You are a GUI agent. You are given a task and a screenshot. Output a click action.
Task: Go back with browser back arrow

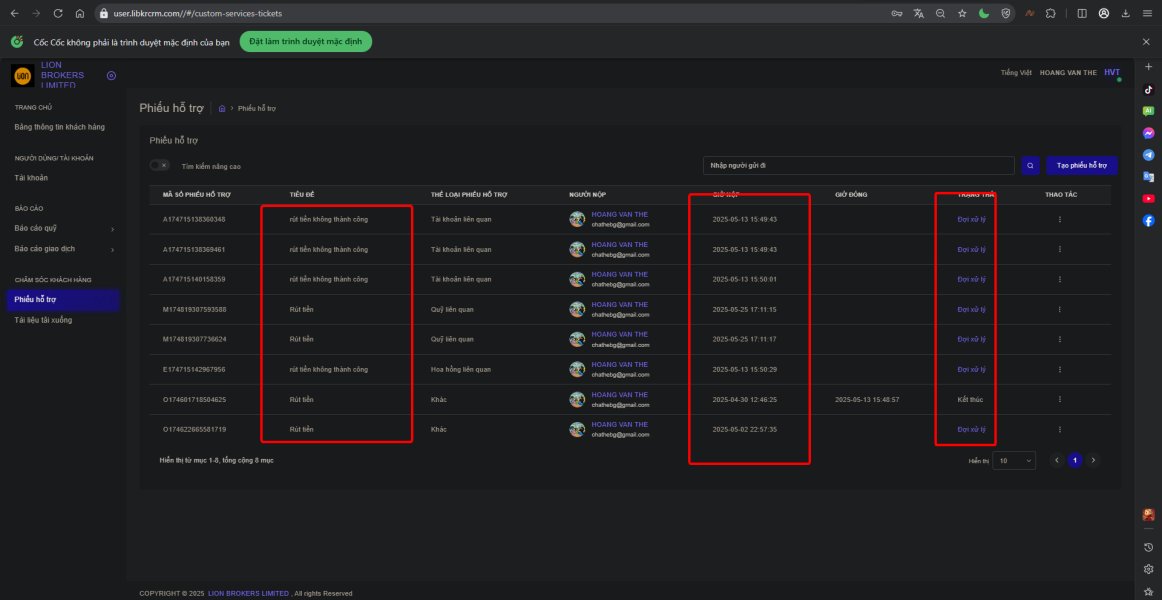pyautogui.click(x=14, y=13)
